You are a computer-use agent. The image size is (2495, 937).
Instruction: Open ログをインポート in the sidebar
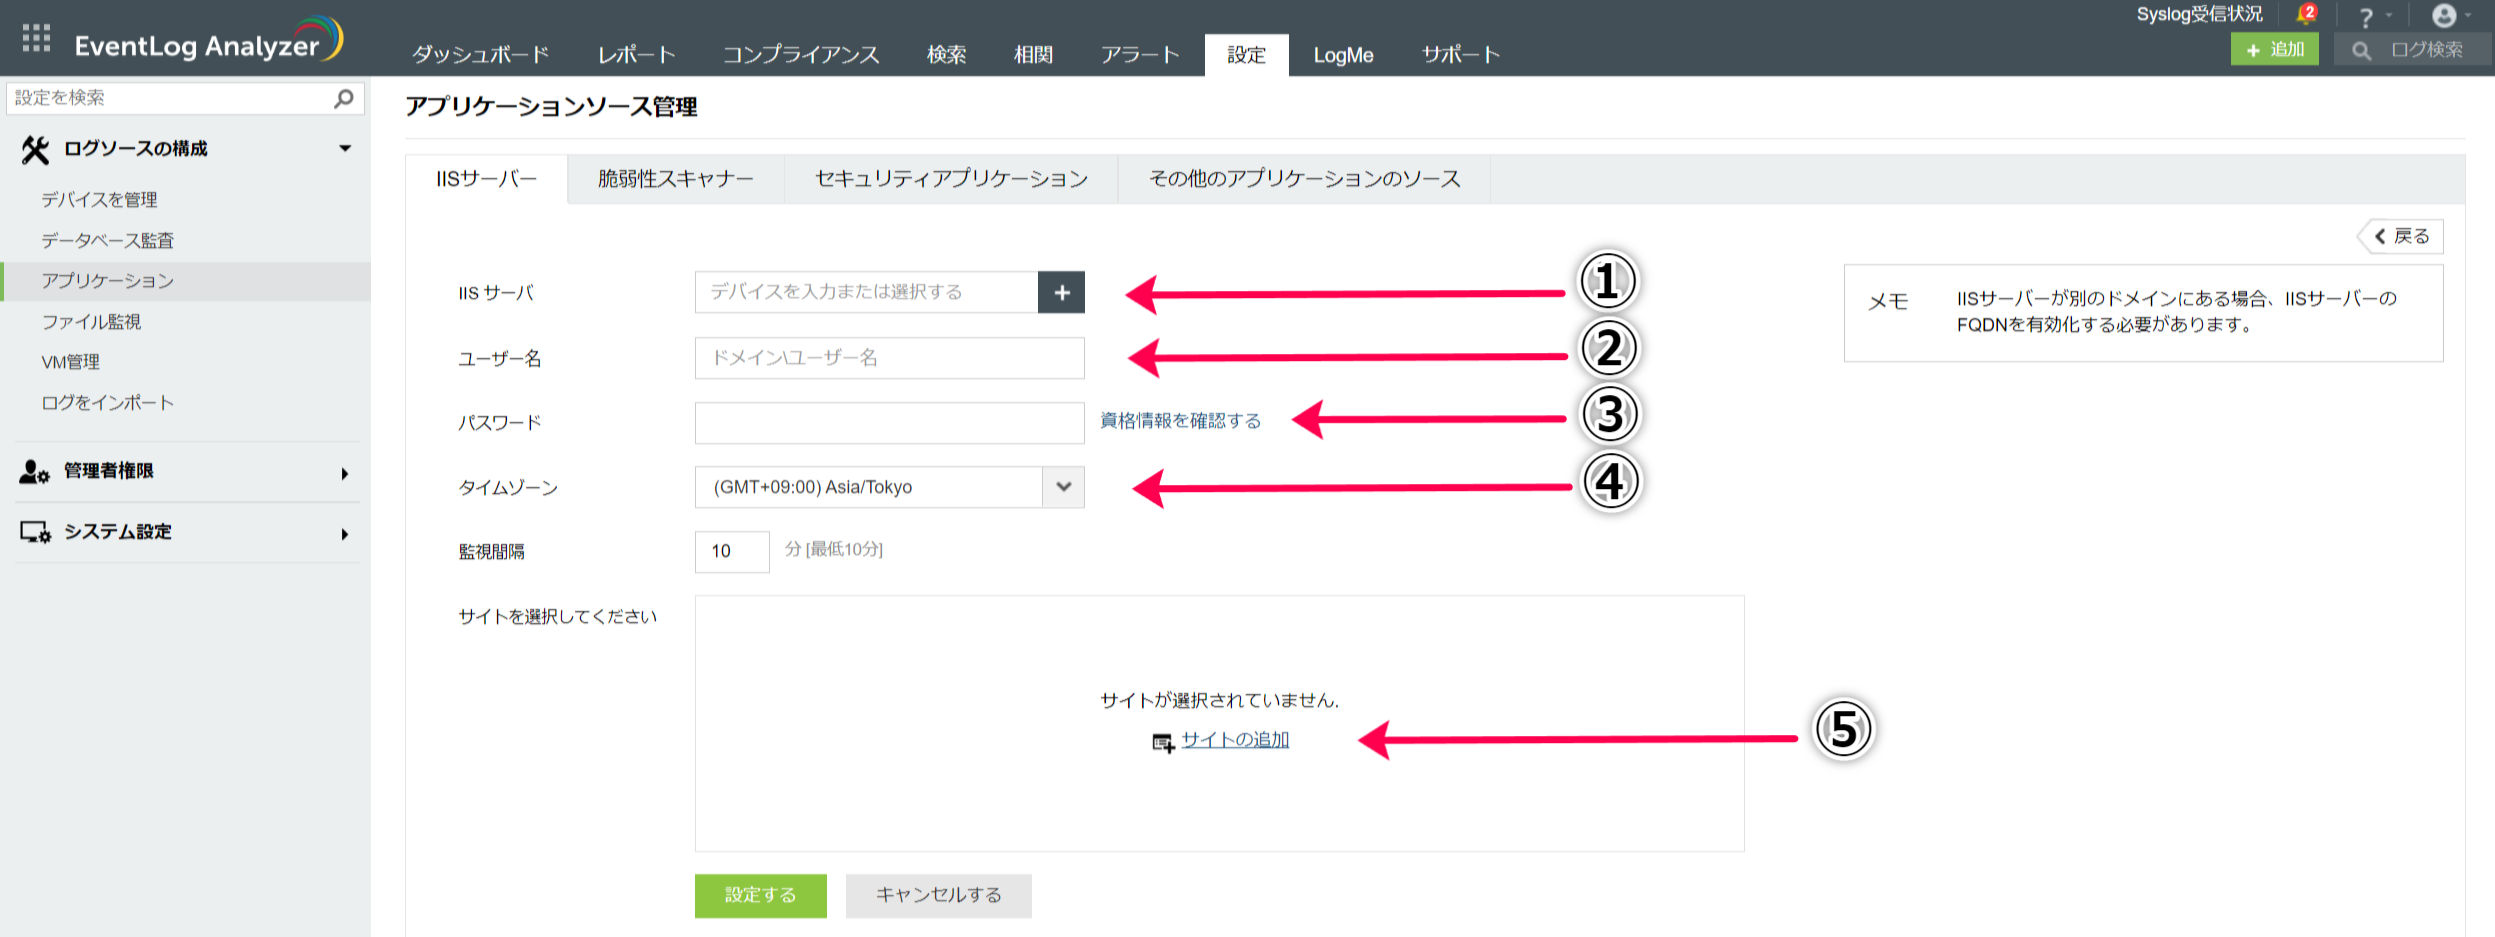(107, 403)
